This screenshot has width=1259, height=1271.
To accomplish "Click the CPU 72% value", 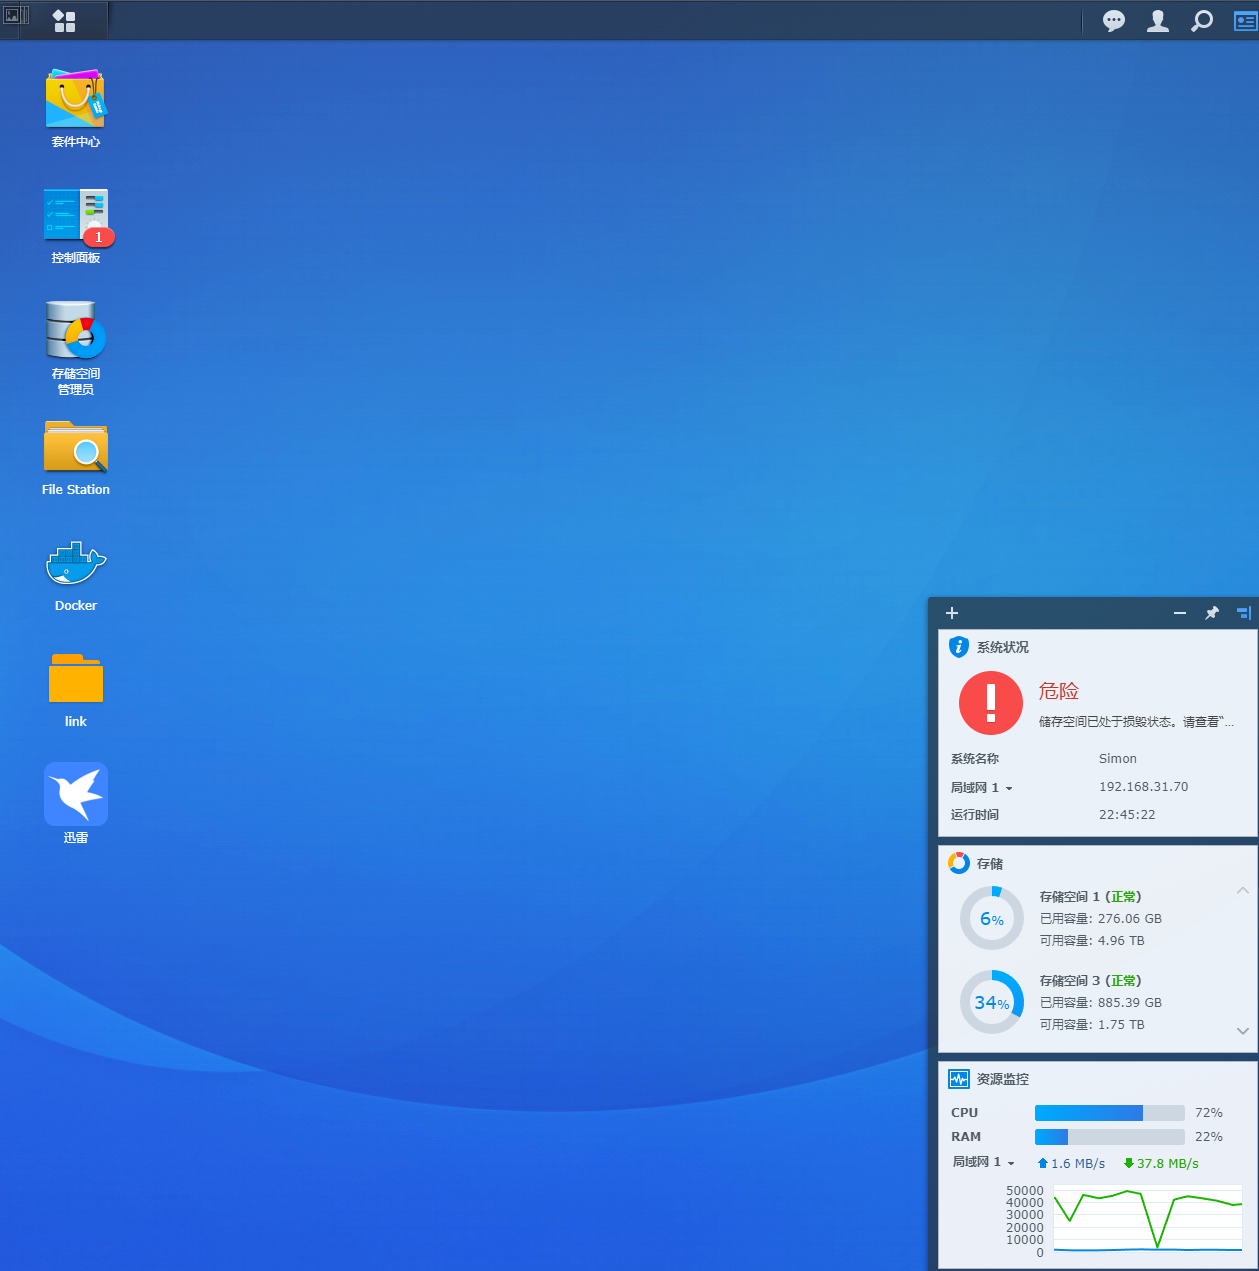I will pos(1209,1113).
